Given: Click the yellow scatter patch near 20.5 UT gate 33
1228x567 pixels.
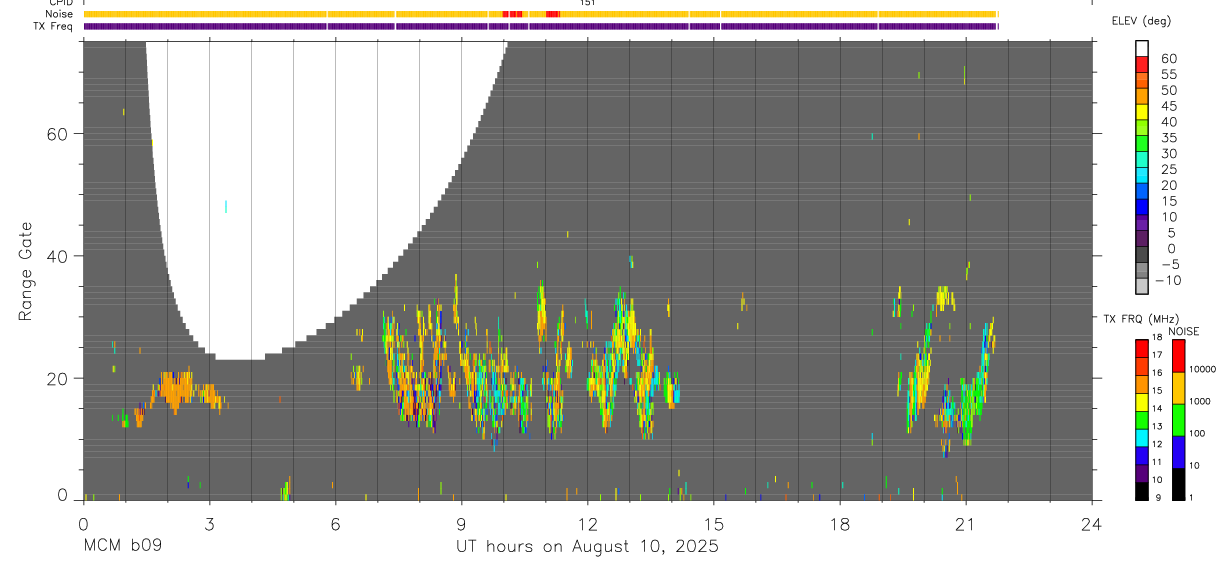Looking at the screenshot, I should pyautogui.click(x=945, y=298).
